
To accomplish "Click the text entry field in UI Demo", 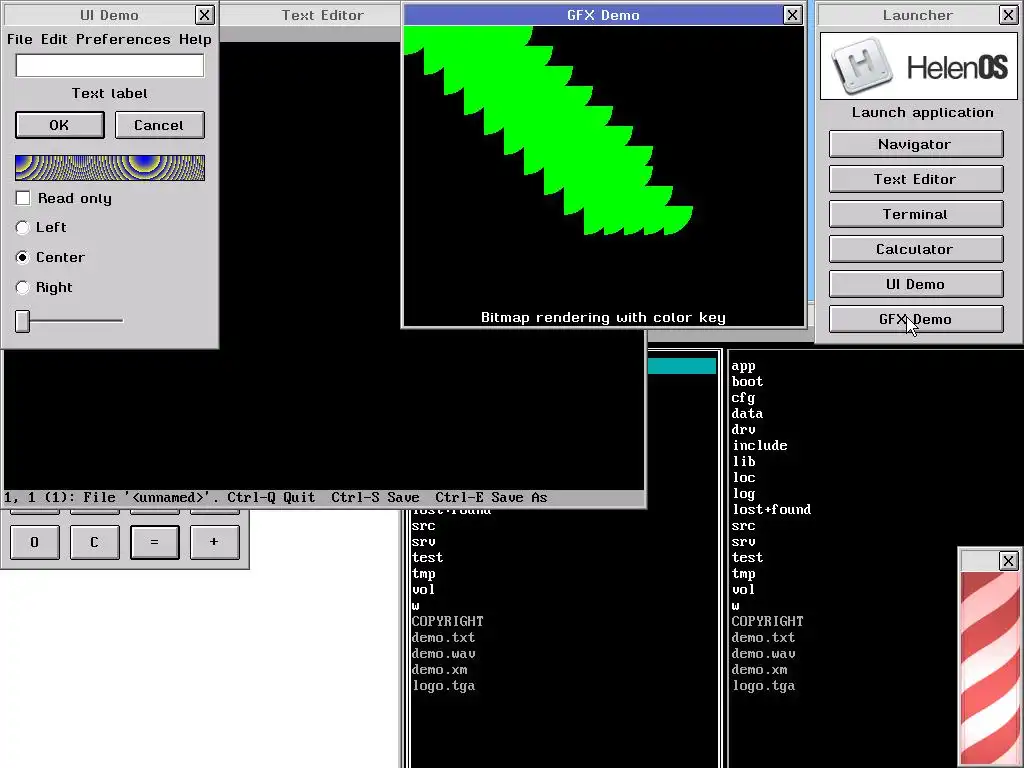I will tap(110, 65).
